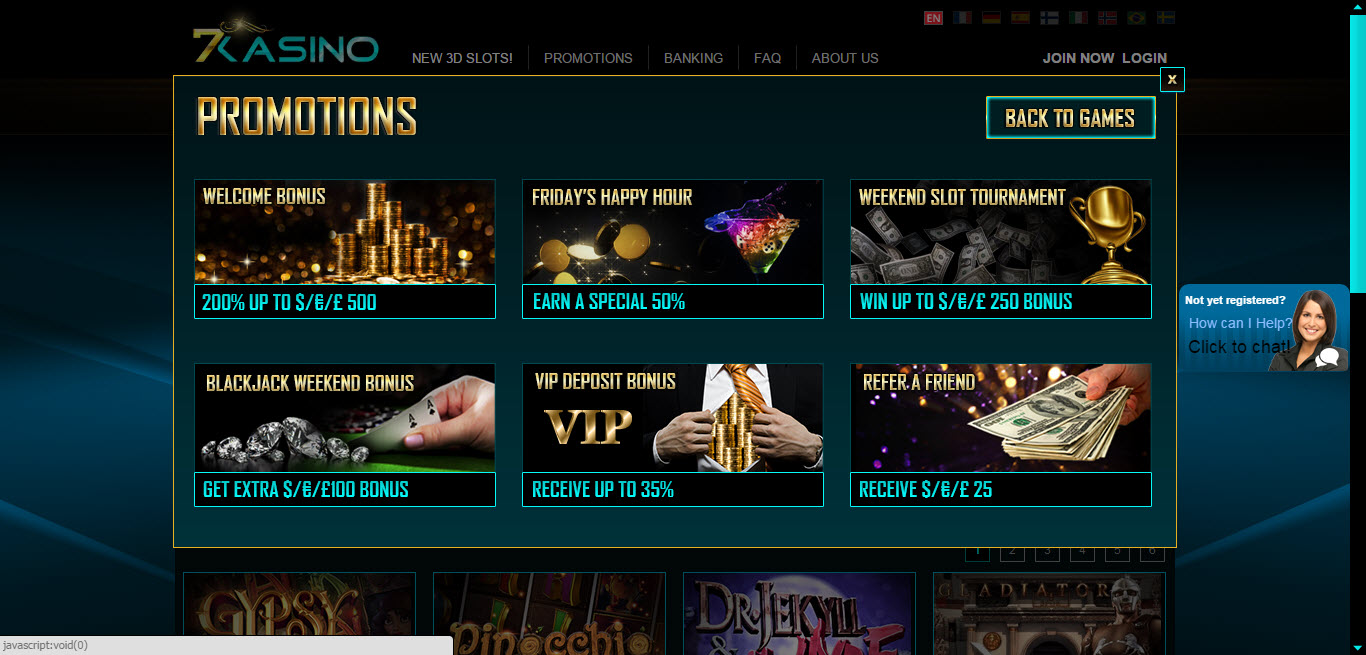Click the EN English language icon

[933, 18]
